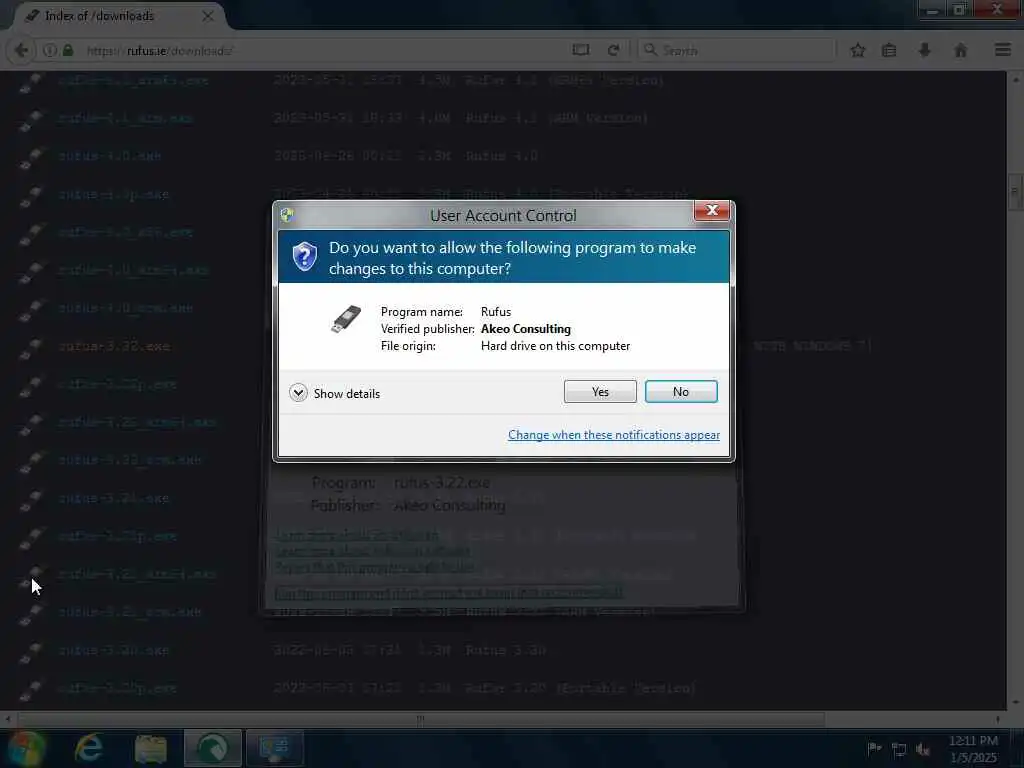Open 'Change when these notifications appear' link
1024x768 pixels.
coord(614,435)
